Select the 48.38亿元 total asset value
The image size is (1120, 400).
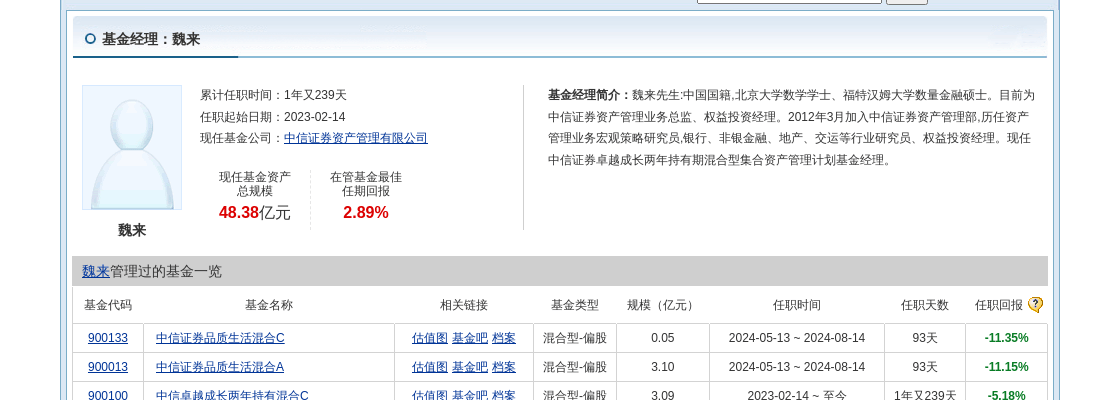[255, 212]
